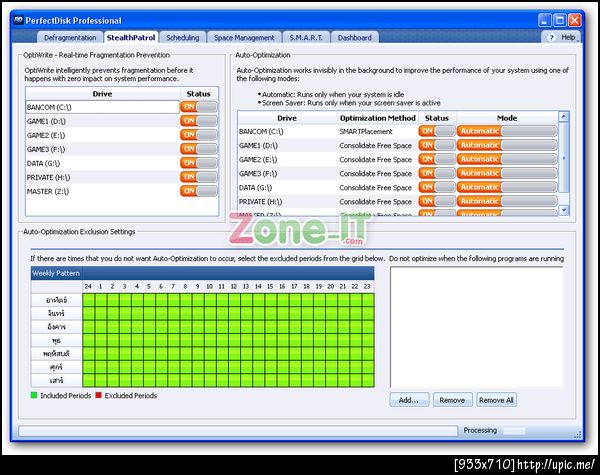600x475 pixels.
Task: Click the Remove All button
Action: 496,400
